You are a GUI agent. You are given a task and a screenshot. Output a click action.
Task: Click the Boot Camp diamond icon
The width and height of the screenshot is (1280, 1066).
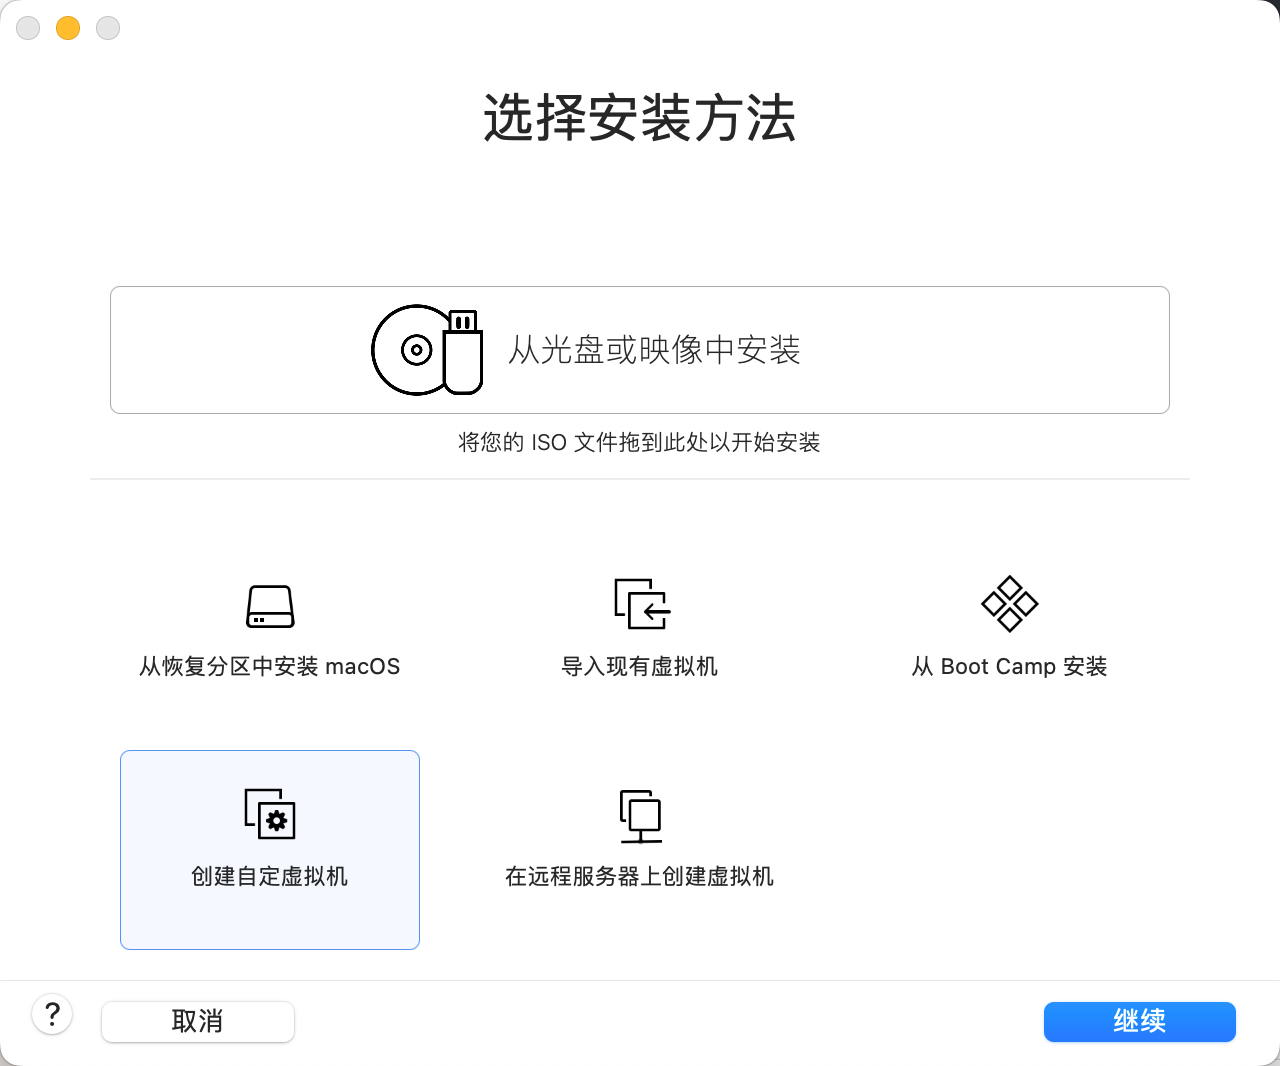click(x=1010, y=604)
